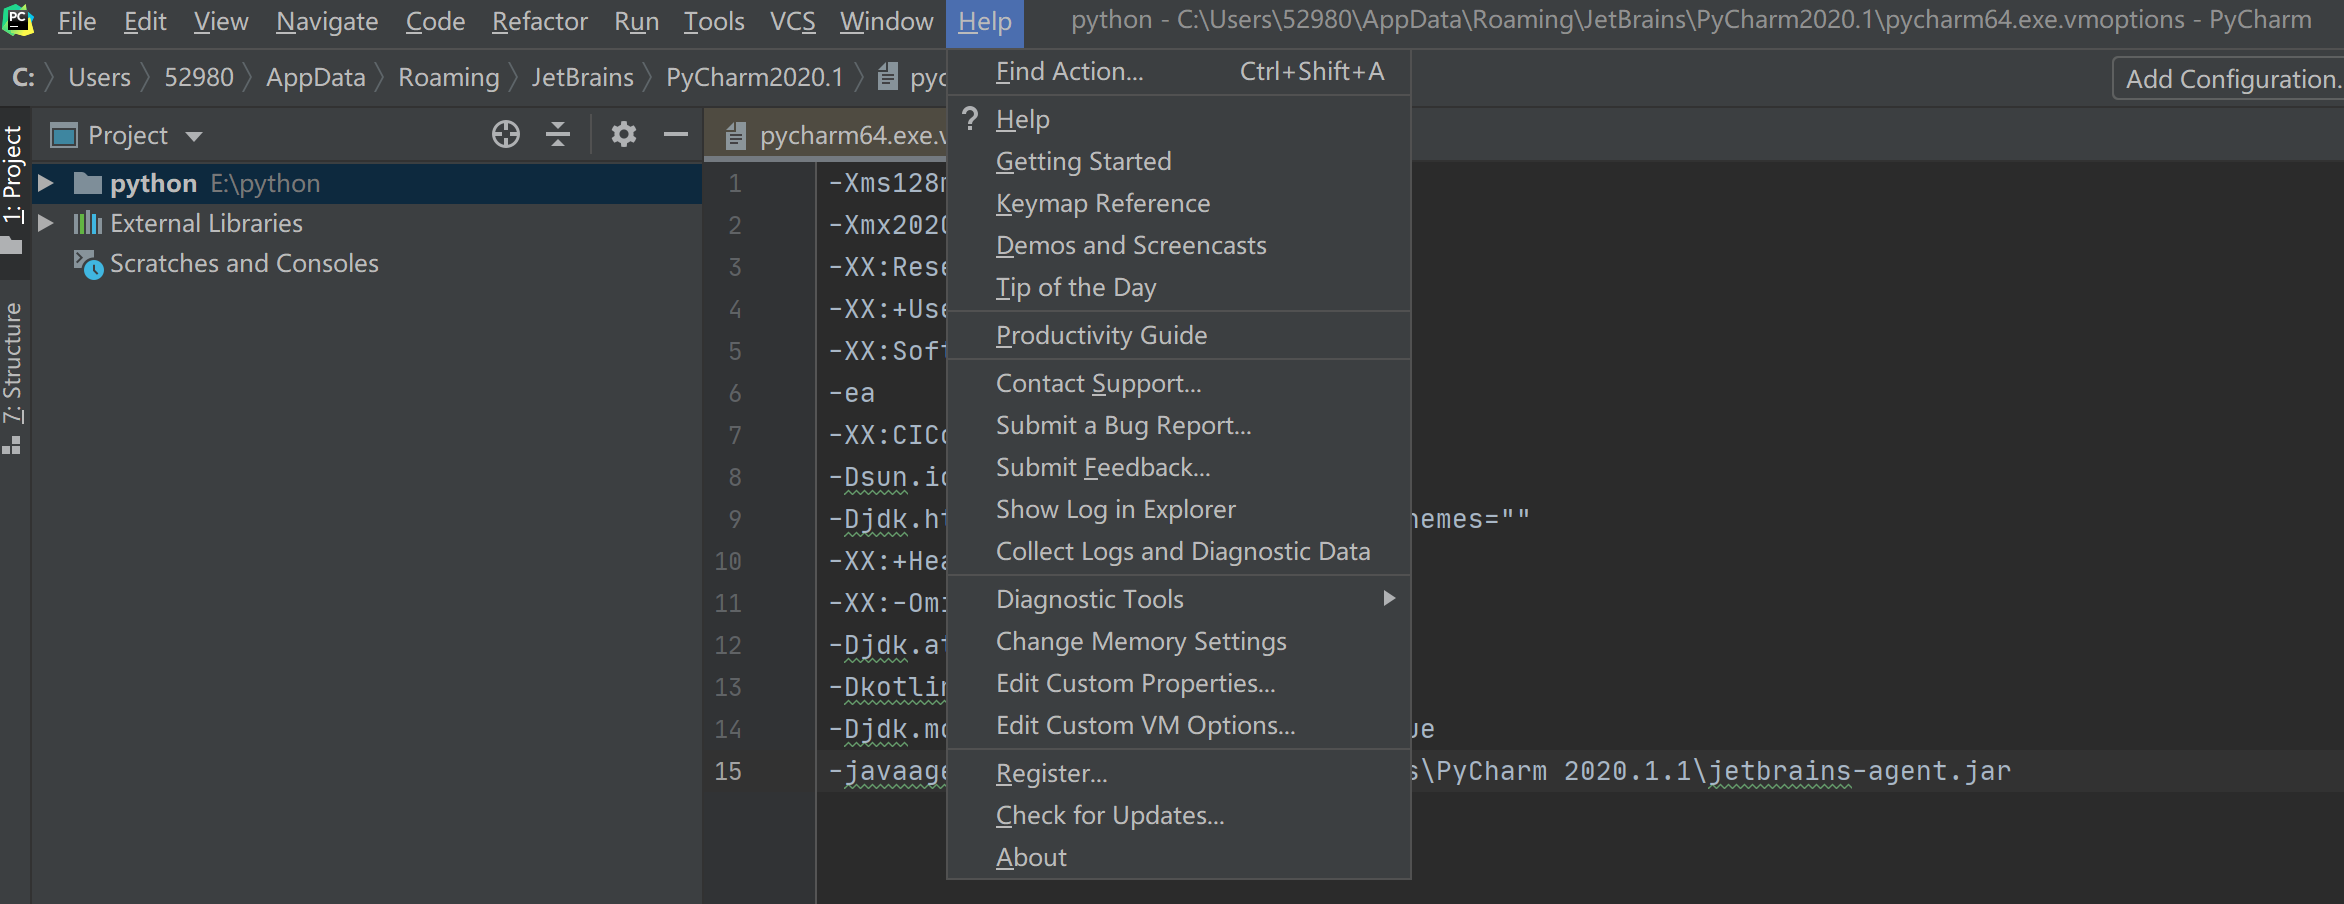Screen dimensions: 2344x904
Task: Switch to the pycharm64.exe.vmoptions editor tab
Action: [826, 135]
